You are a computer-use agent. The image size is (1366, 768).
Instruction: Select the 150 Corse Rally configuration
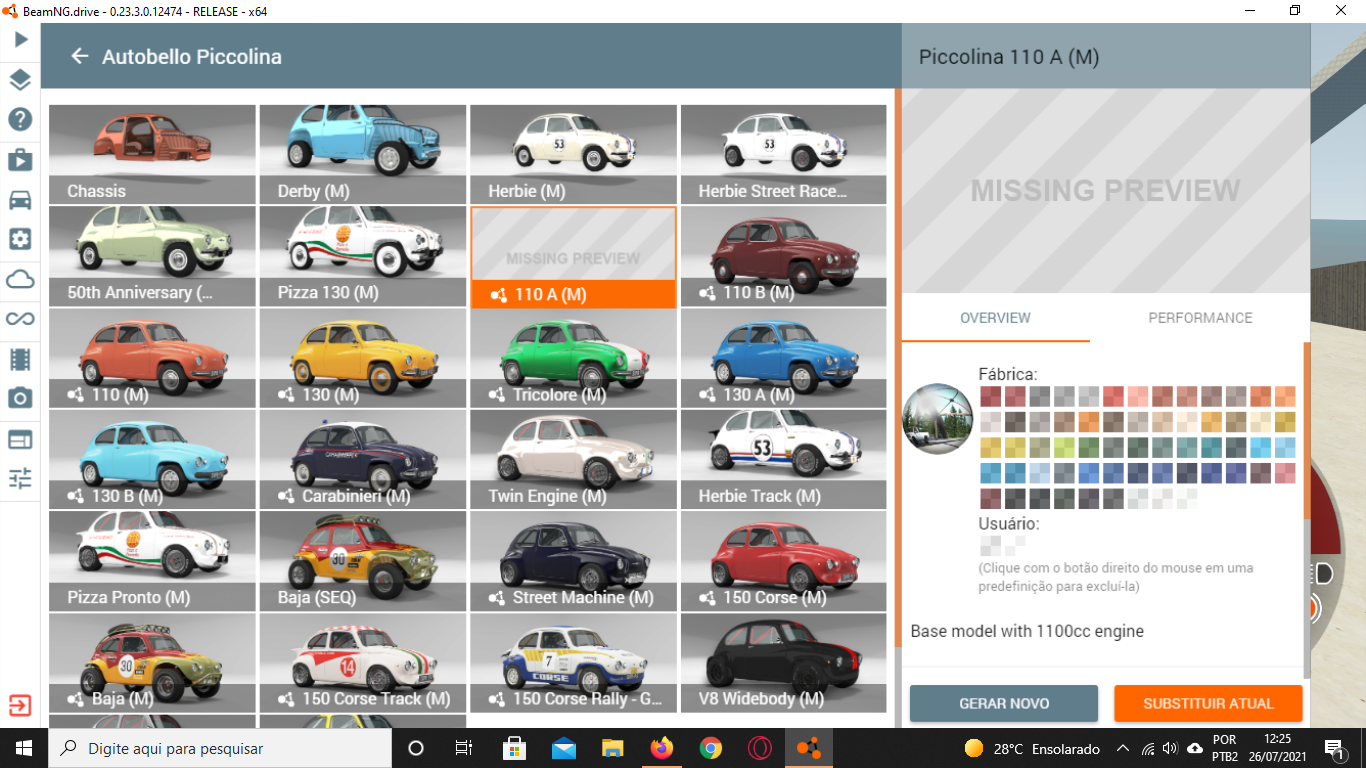pyautogui.click(x=573, y=663)
